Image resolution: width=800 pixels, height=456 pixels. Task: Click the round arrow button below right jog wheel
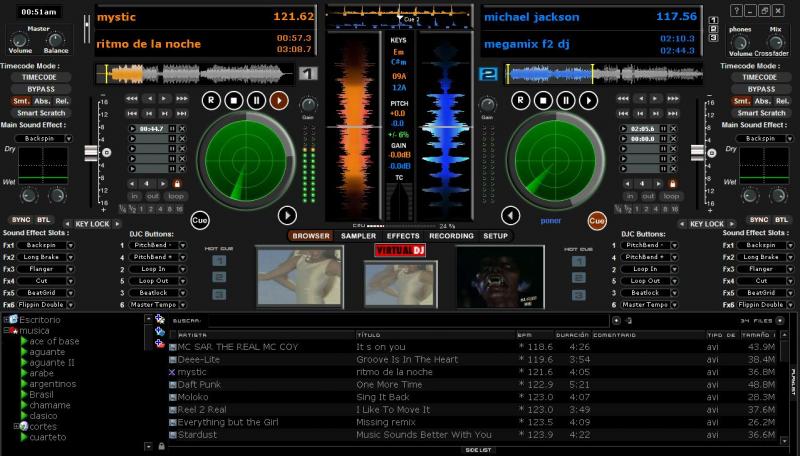click(x=510, y=215)
